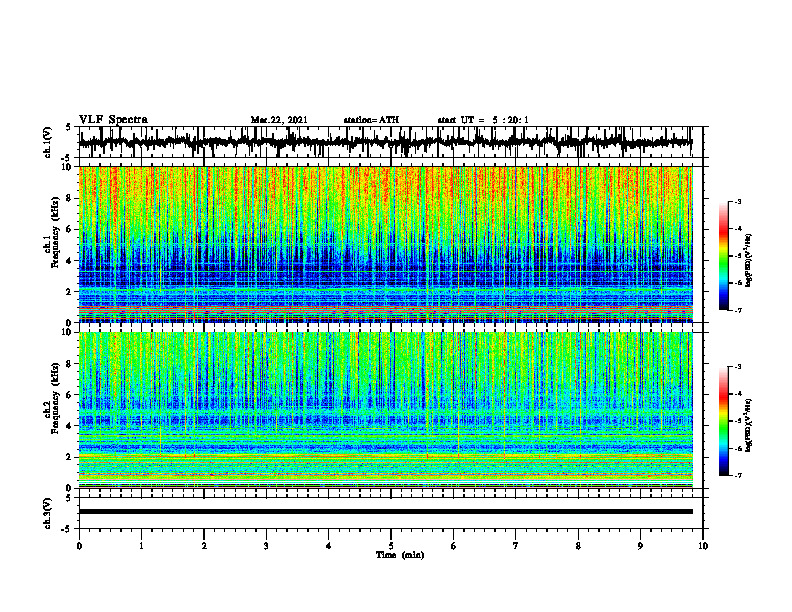The width and height of the screenshot is (792, 612).
Task: Click time axis tick label "10"
Action: (x=703, y=546)
